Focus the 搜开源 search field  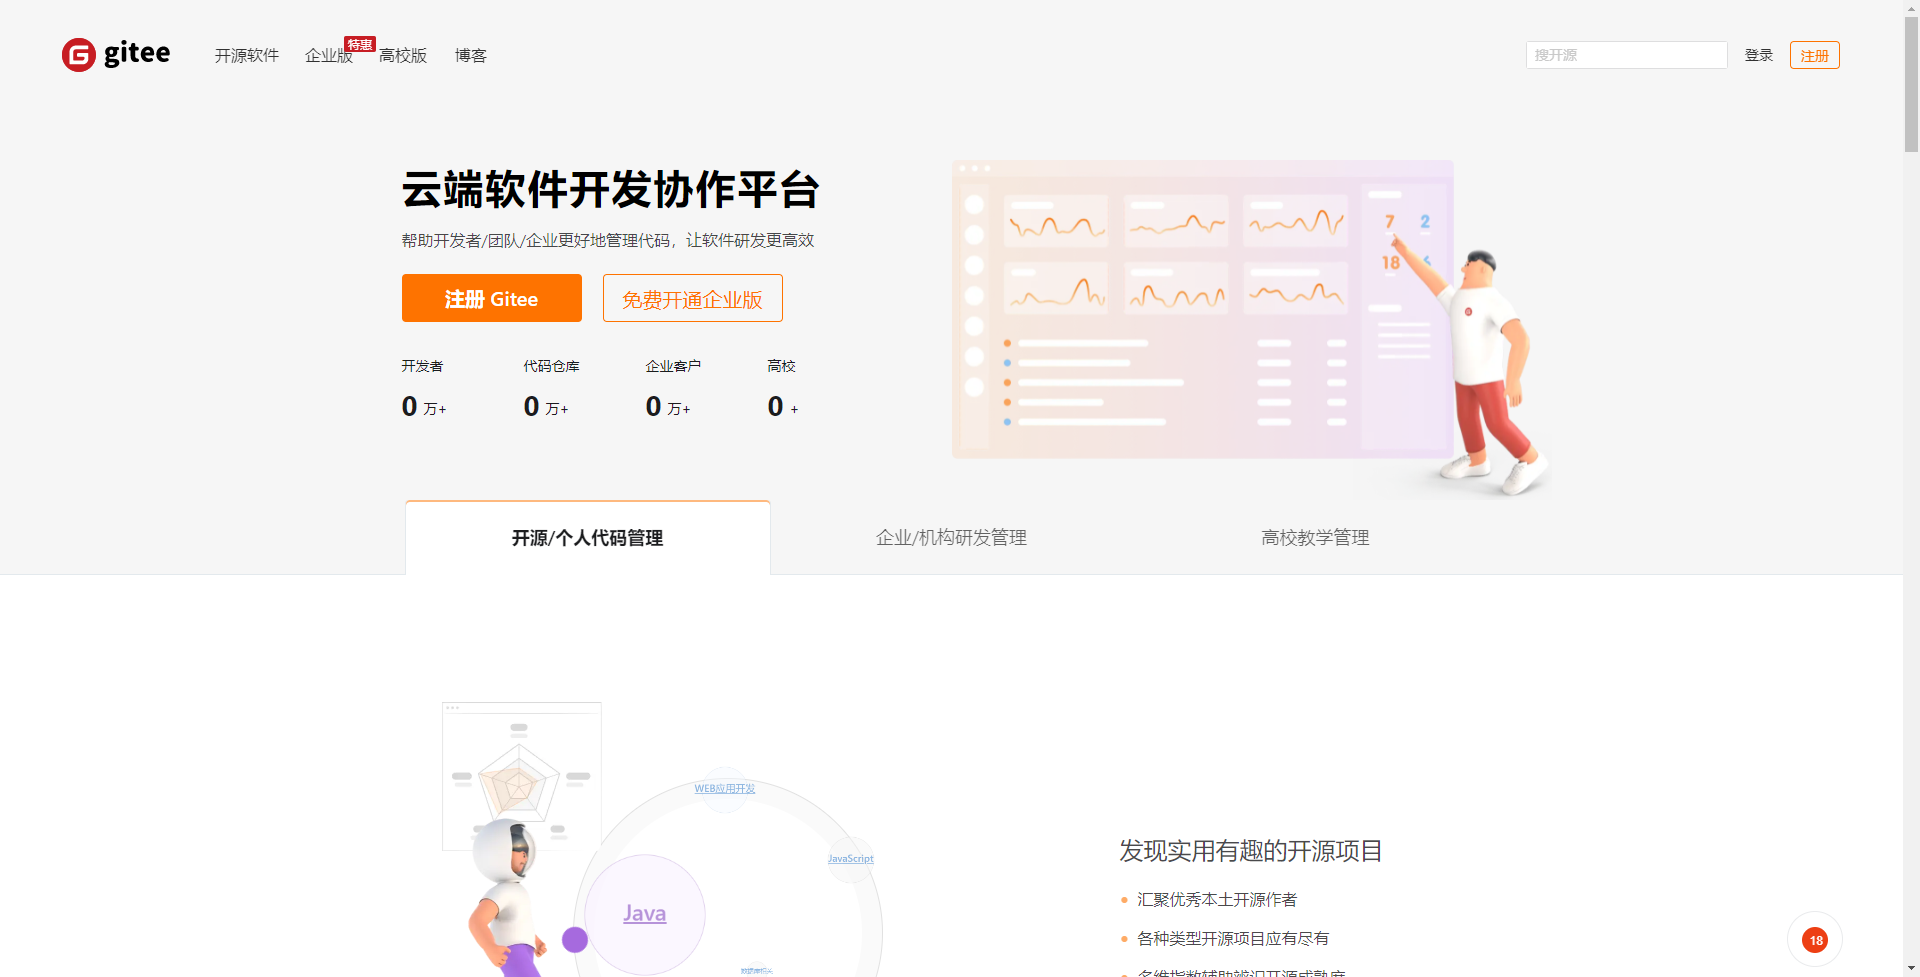[x=1626, y=55]
